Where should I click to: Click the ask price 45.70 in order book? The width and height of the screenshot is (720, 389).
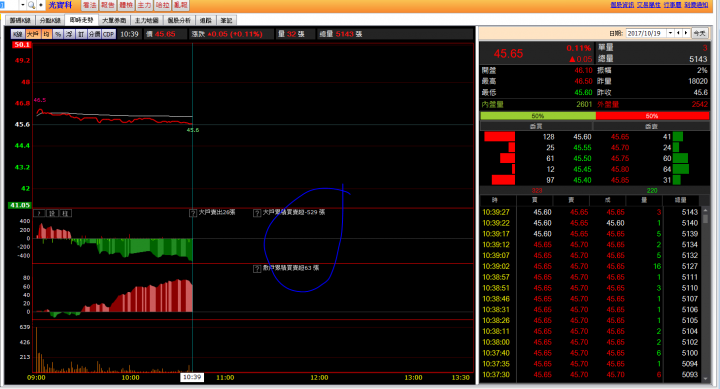point(620,148)
